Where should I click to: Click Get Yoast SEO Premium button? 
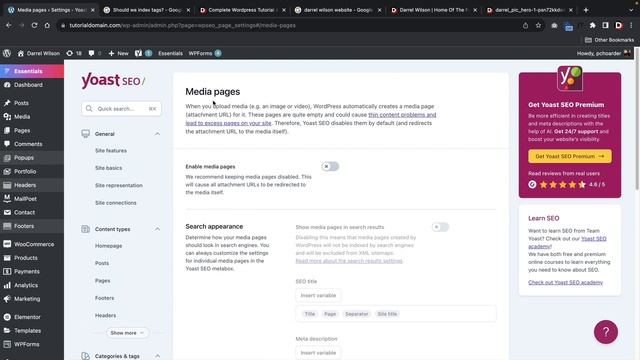click(x=570, y=156)
